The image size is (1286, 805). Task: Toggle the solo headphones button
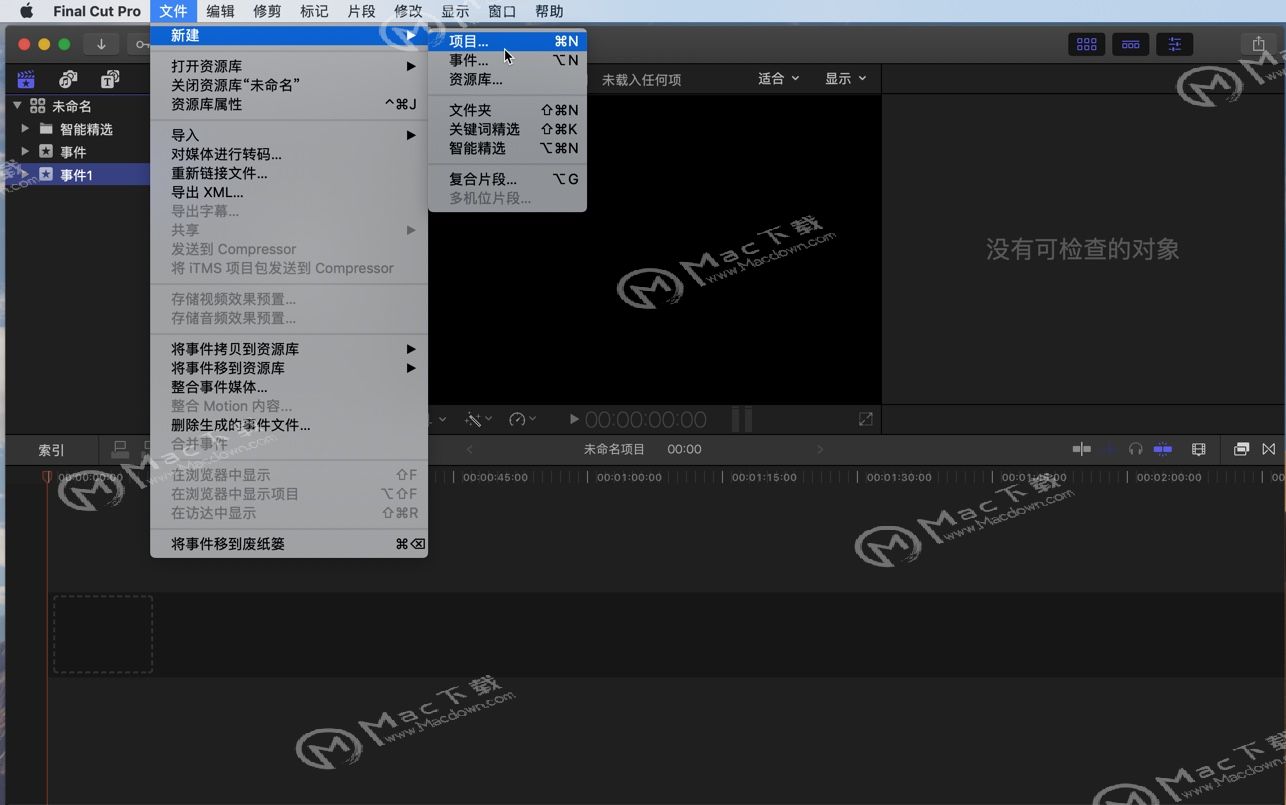[x=1135, y=449]
